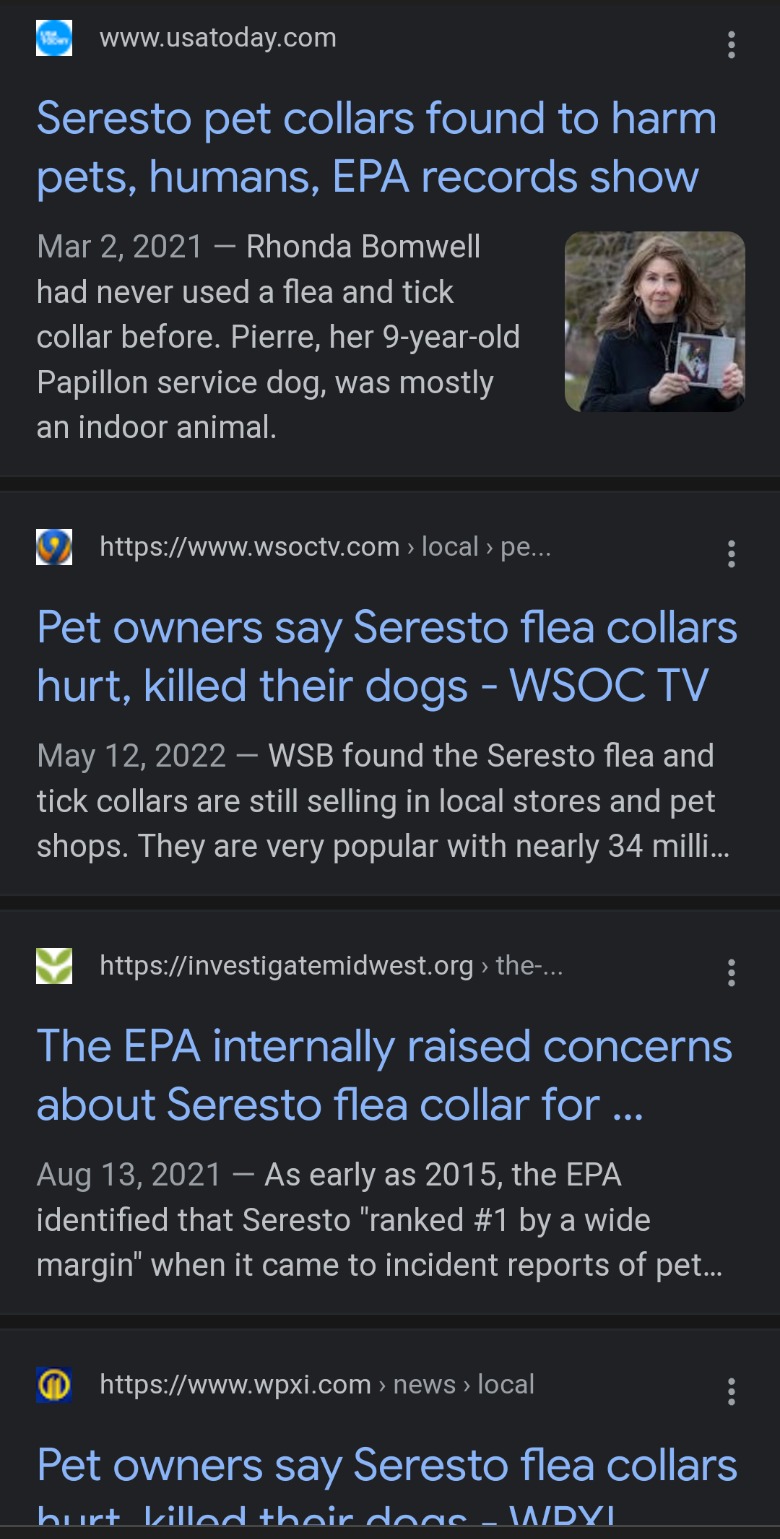This screenshot has width=780, height=1539.
Task: Open the three-dot menu for the Investigate Midwest result
Action: point(732,973)
